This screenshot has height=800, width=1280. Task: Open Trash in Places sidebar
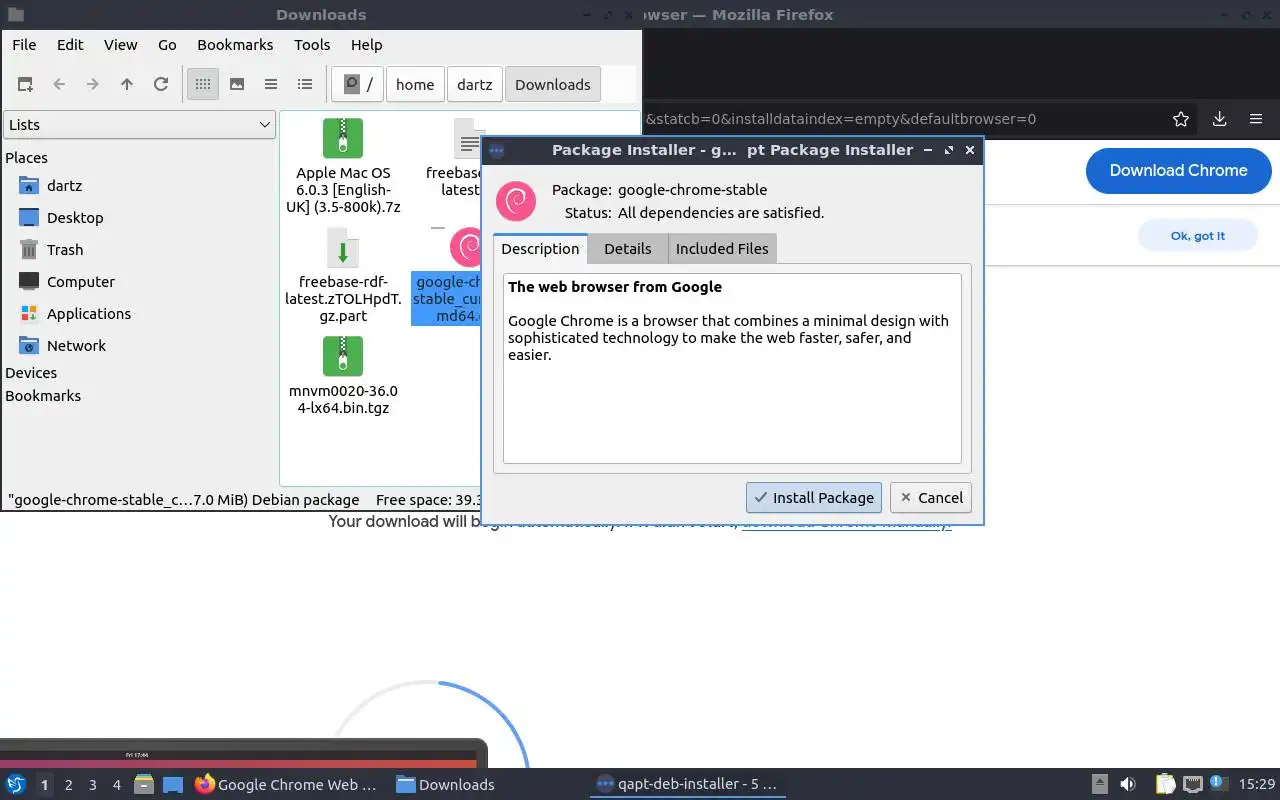tap(65, 250)
